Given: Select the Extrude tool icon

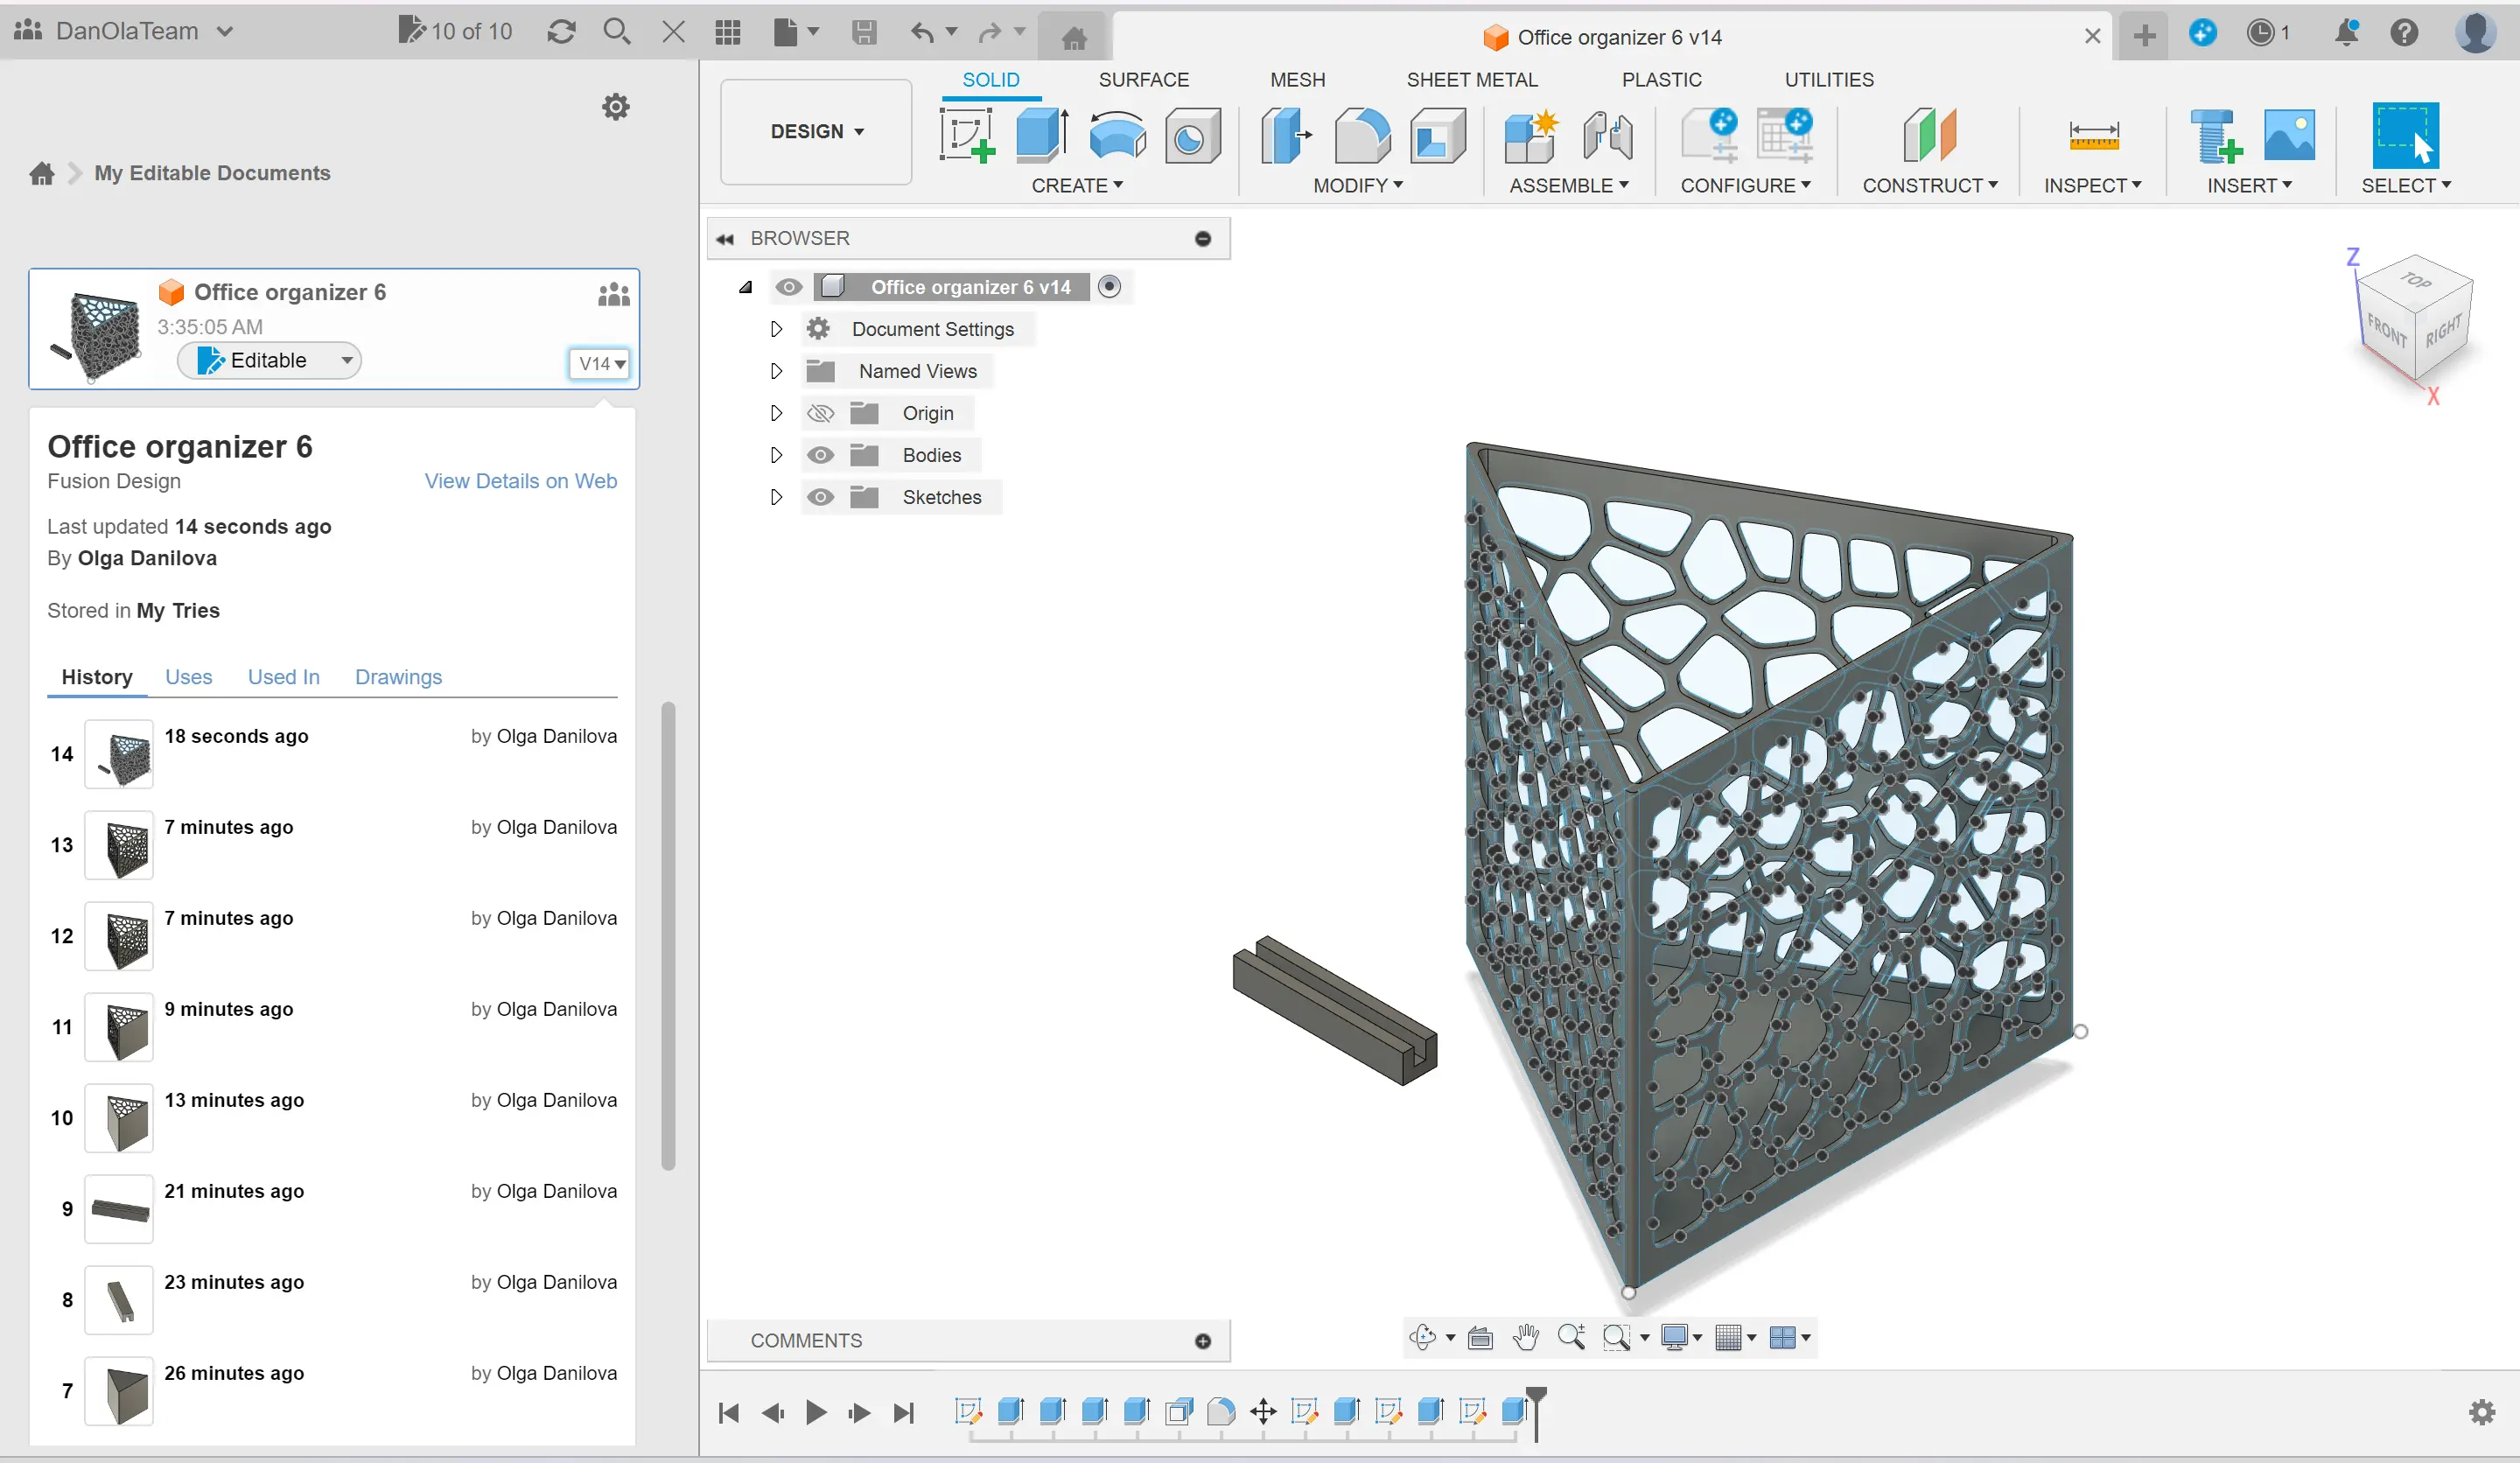Looking at the screenshot, I should [x=1042, y=134].
